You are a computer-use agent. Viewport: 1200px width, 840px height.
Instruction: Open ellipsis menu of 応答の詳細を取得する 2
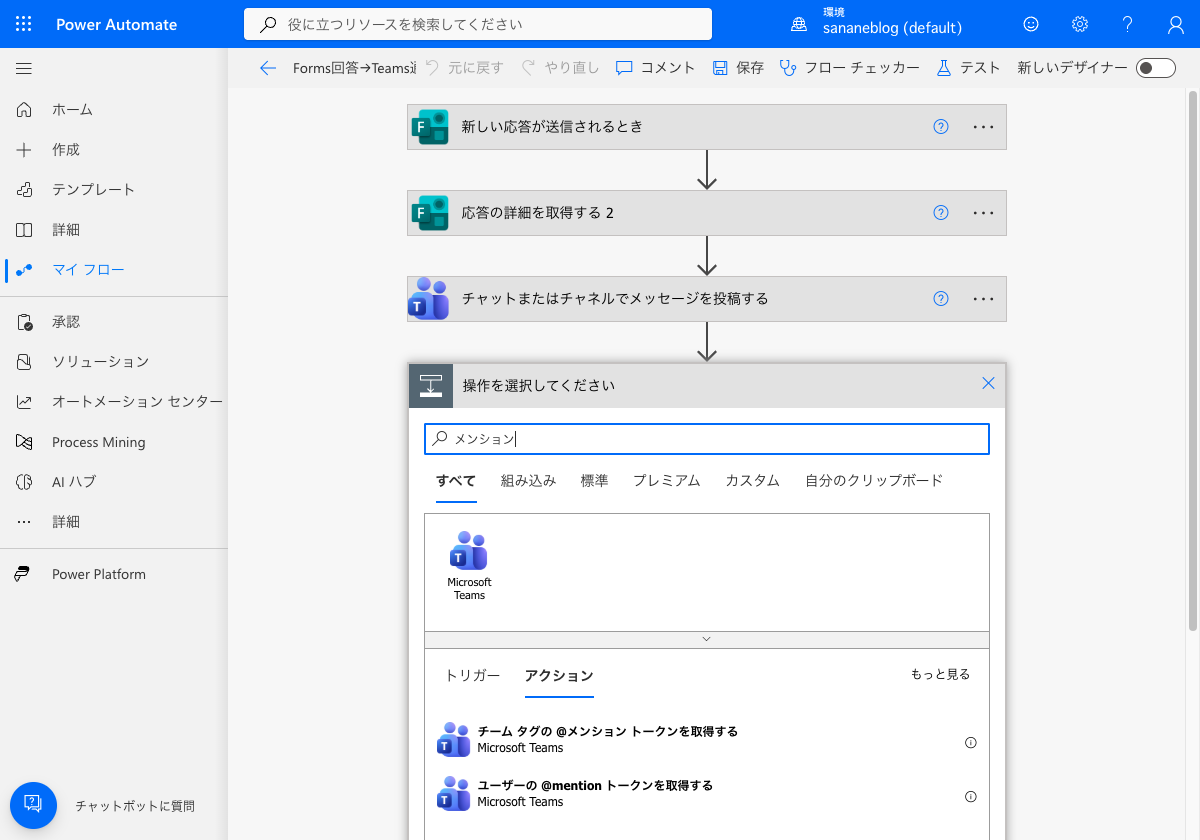pyautogui.click(x=984, y=213)
